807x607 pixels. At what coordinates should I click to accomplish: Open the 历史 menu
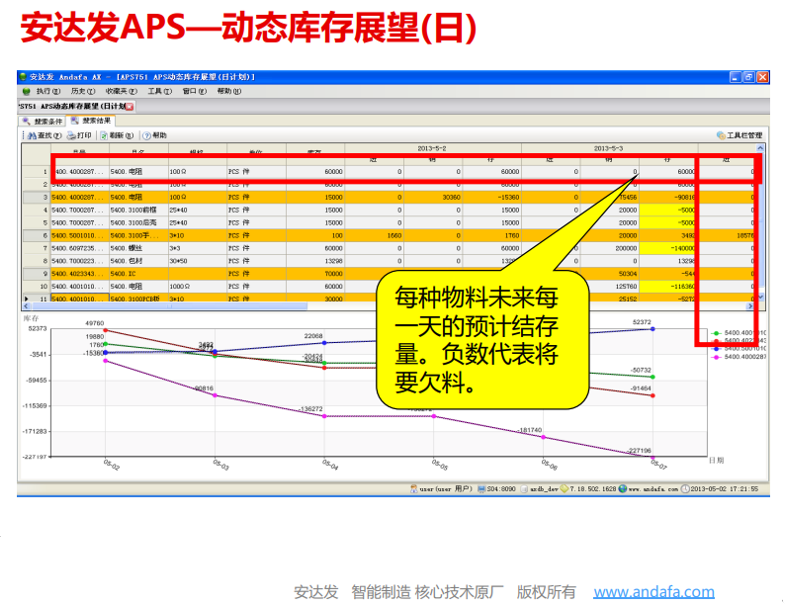coord(83,92)
